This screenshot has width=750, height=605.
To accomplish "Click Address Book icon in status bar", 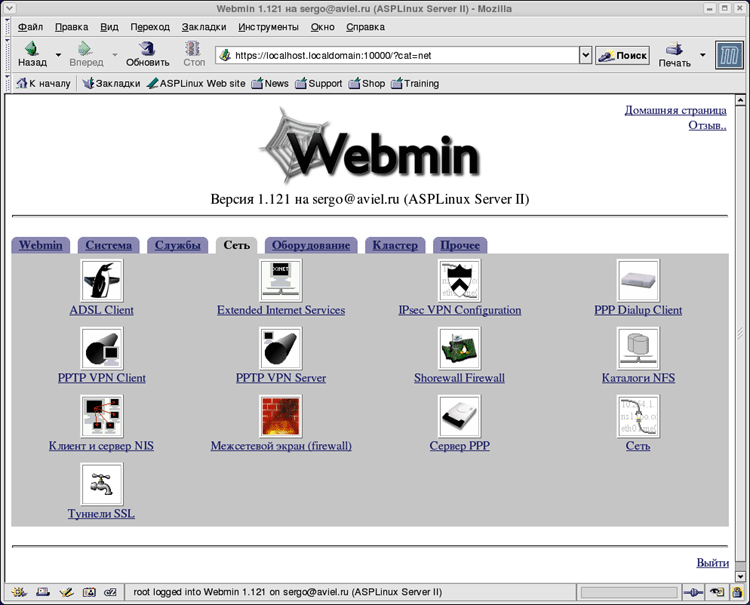I will [x=89, y=592].
